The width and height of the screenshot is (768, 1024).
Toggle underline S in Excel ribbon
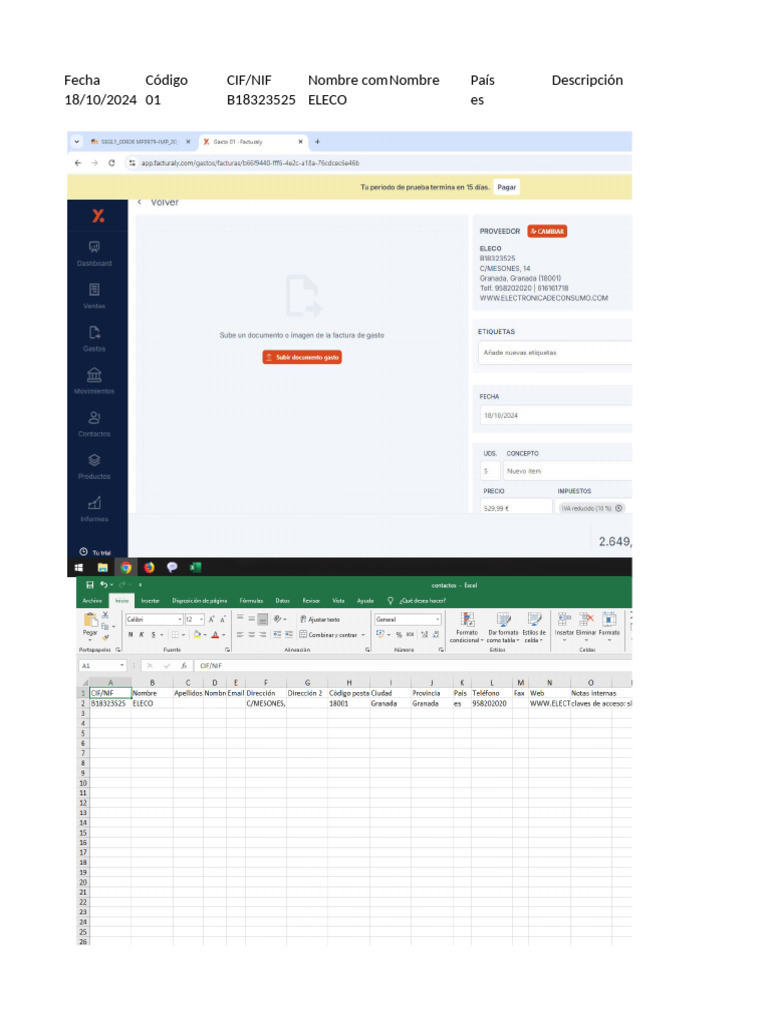coord(153,635)
